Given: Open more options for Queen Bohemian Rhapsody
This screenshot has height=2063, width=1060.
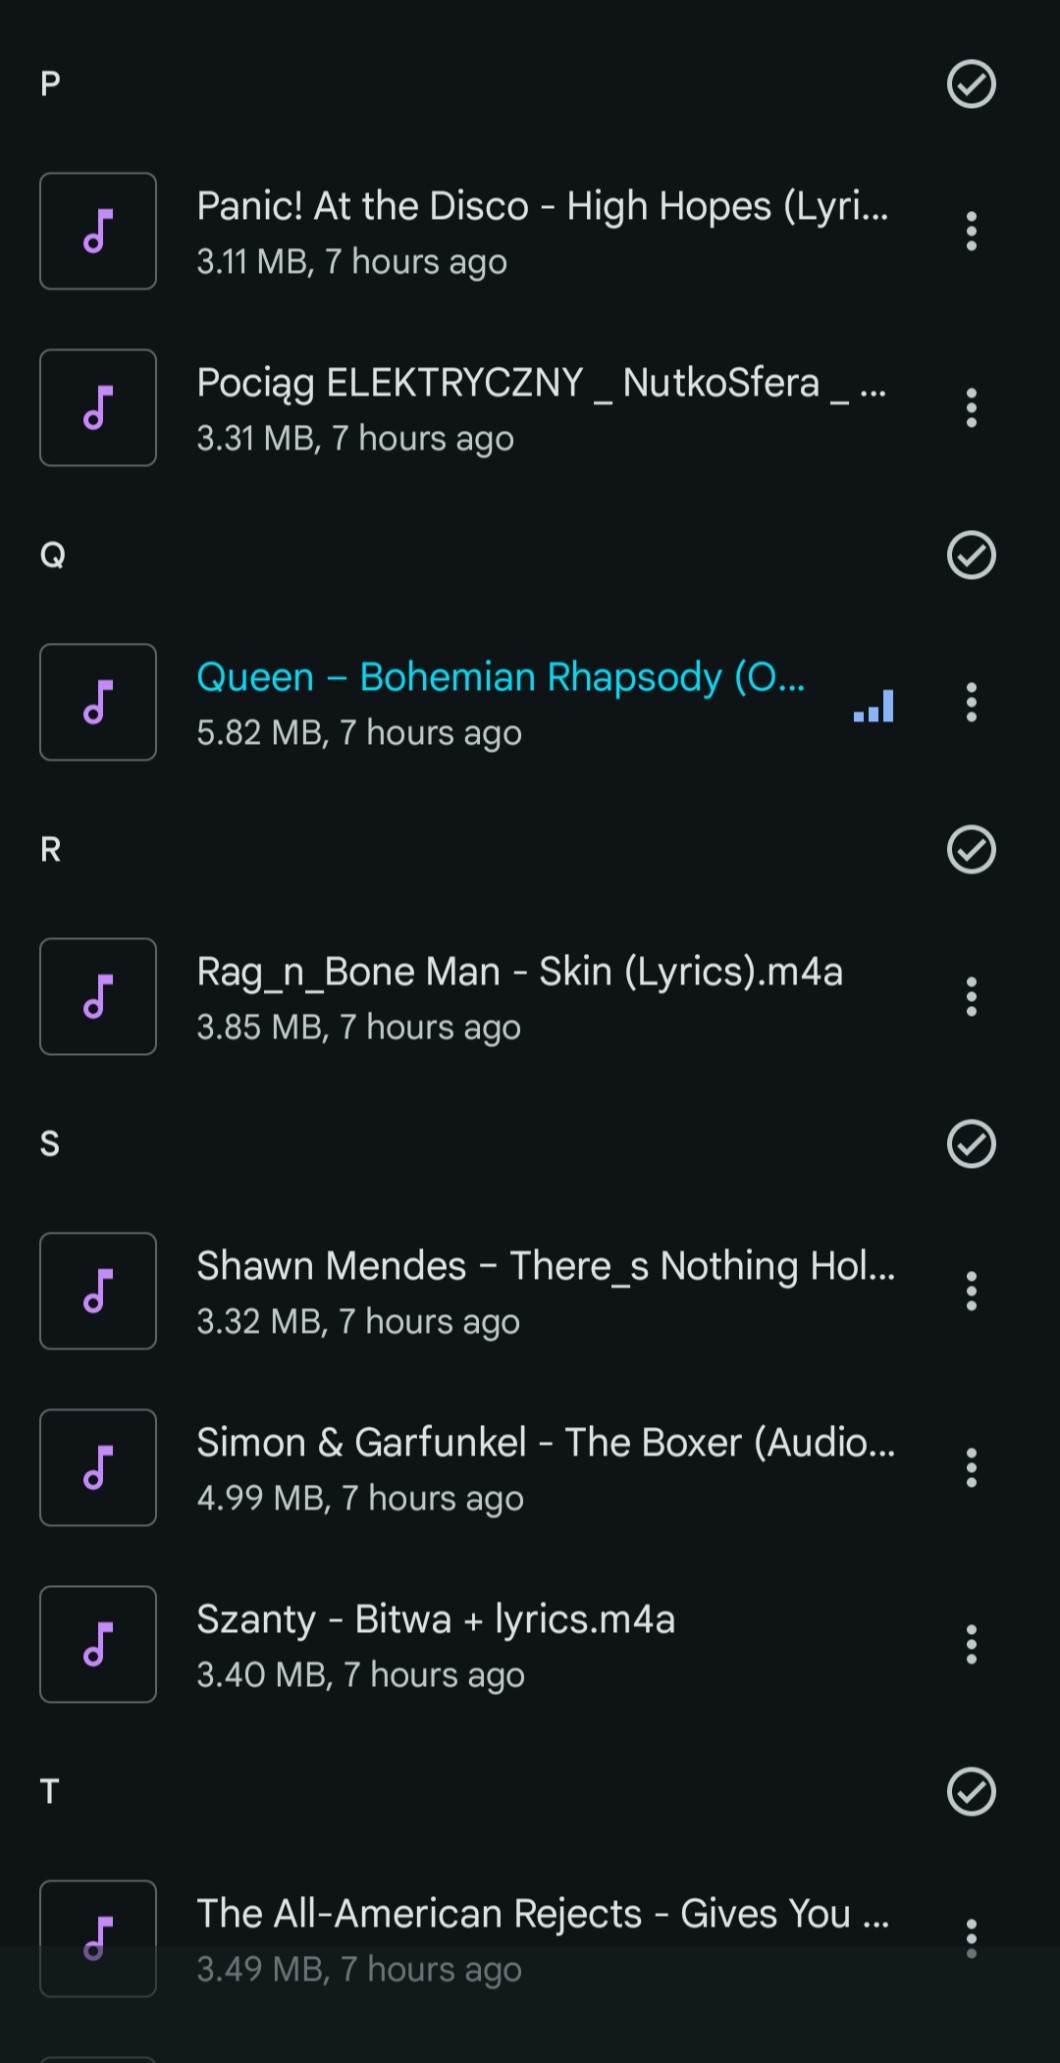Looking at the screenshot, I should [x=971, y=702].
